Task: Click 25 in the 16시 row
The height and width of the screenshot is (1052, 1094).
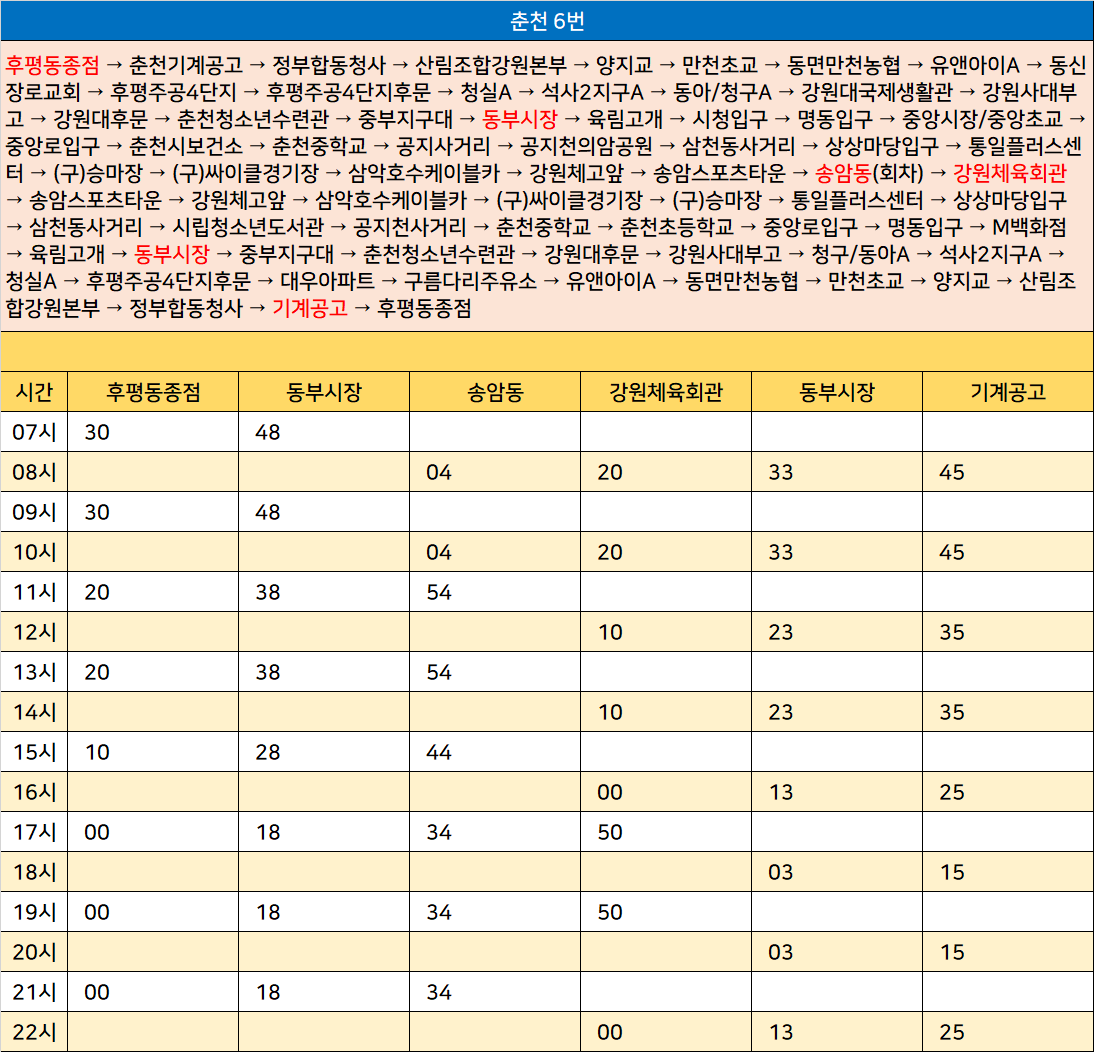Action: pos(952,792)
